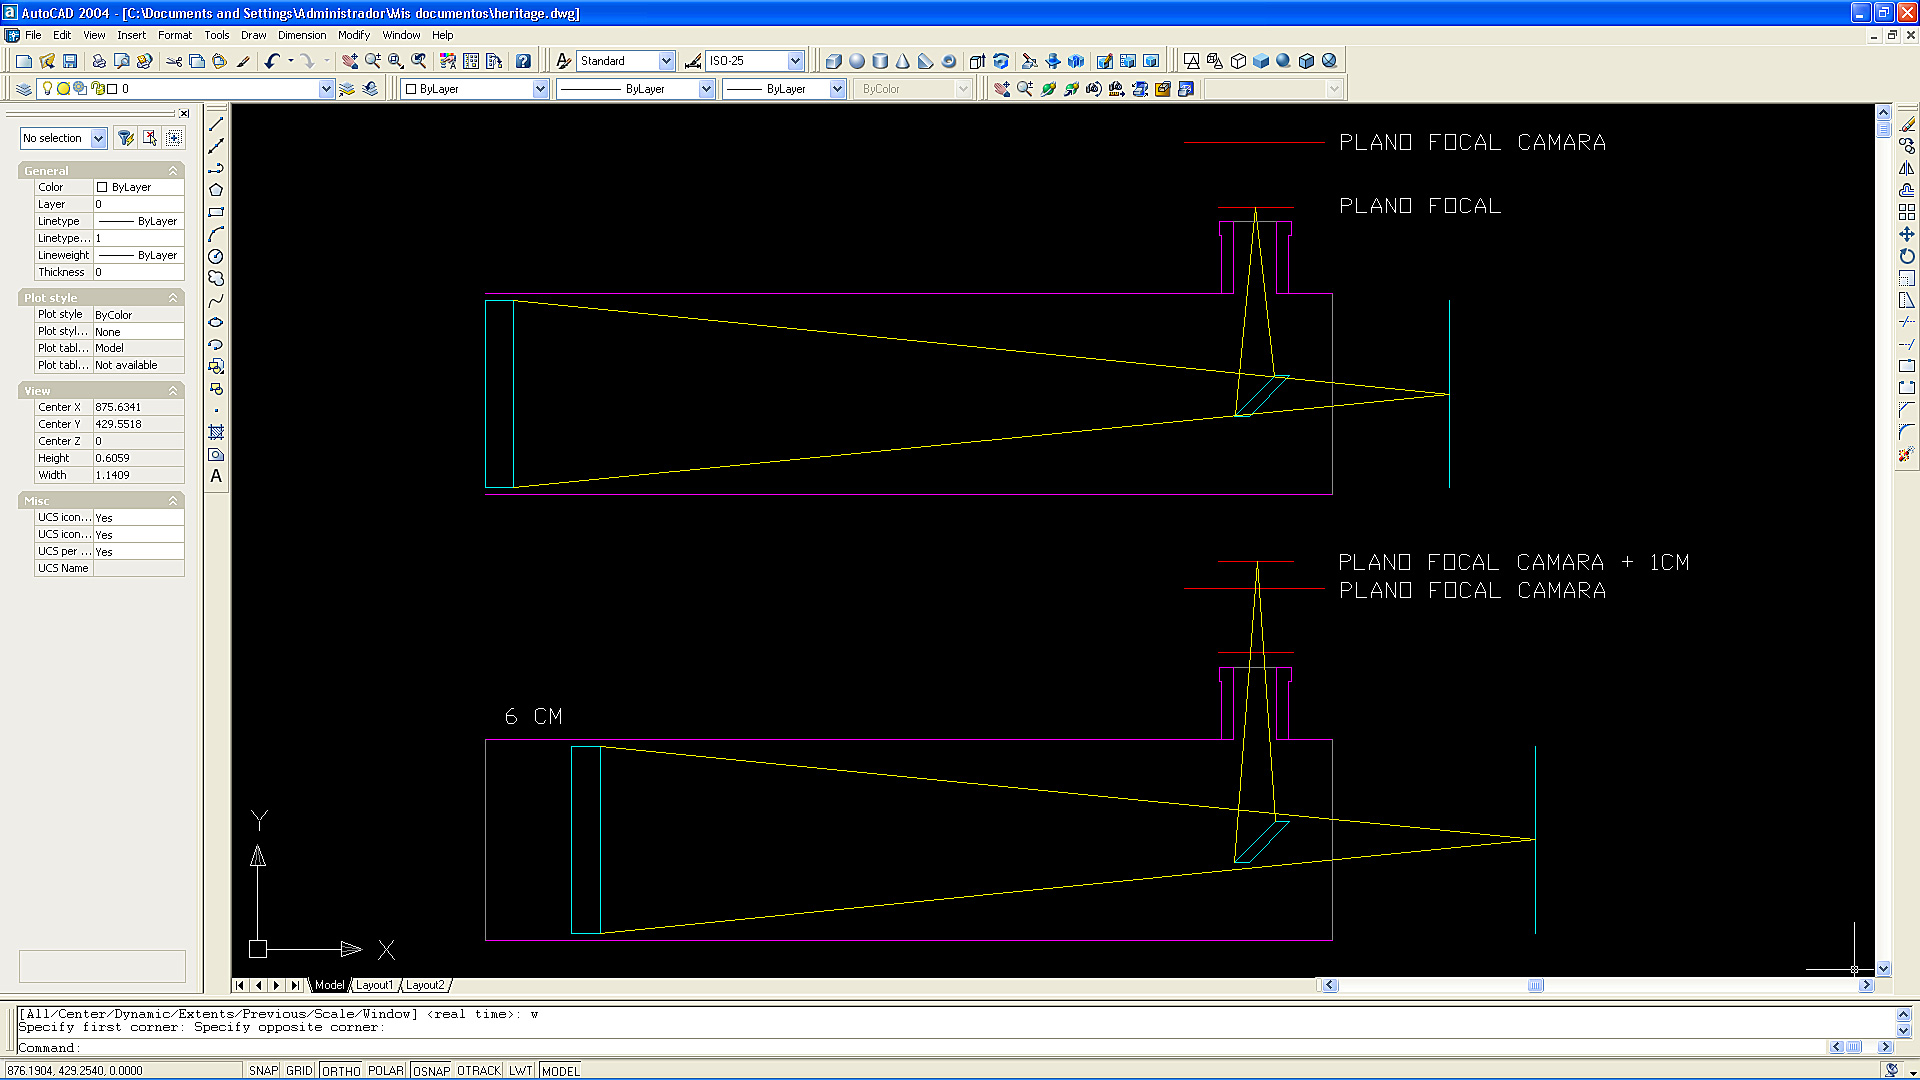Screen dimensions: 1920x1080
Task: Activate the Pan Realtime hand icon
Action: click(349, 61)
